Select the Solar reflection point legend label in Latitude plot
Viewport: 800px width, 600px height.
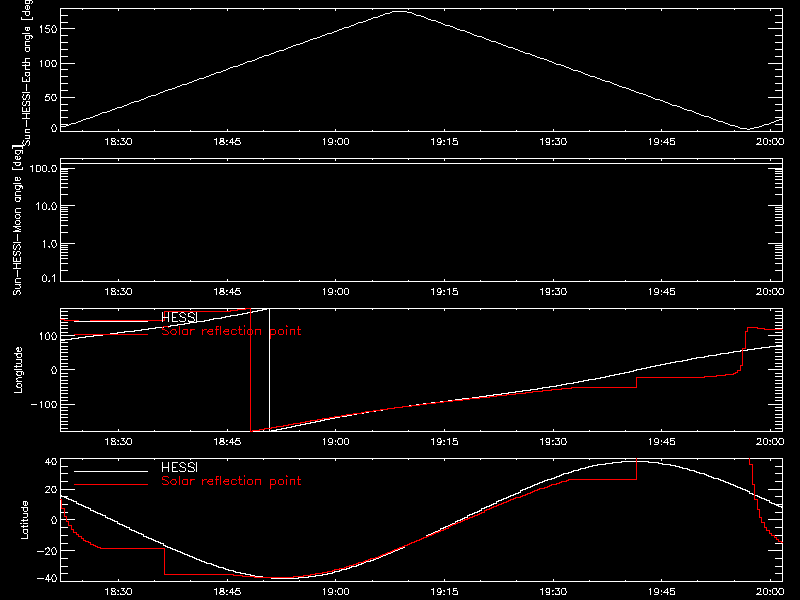pyautogui.click(x=231, y=481)
